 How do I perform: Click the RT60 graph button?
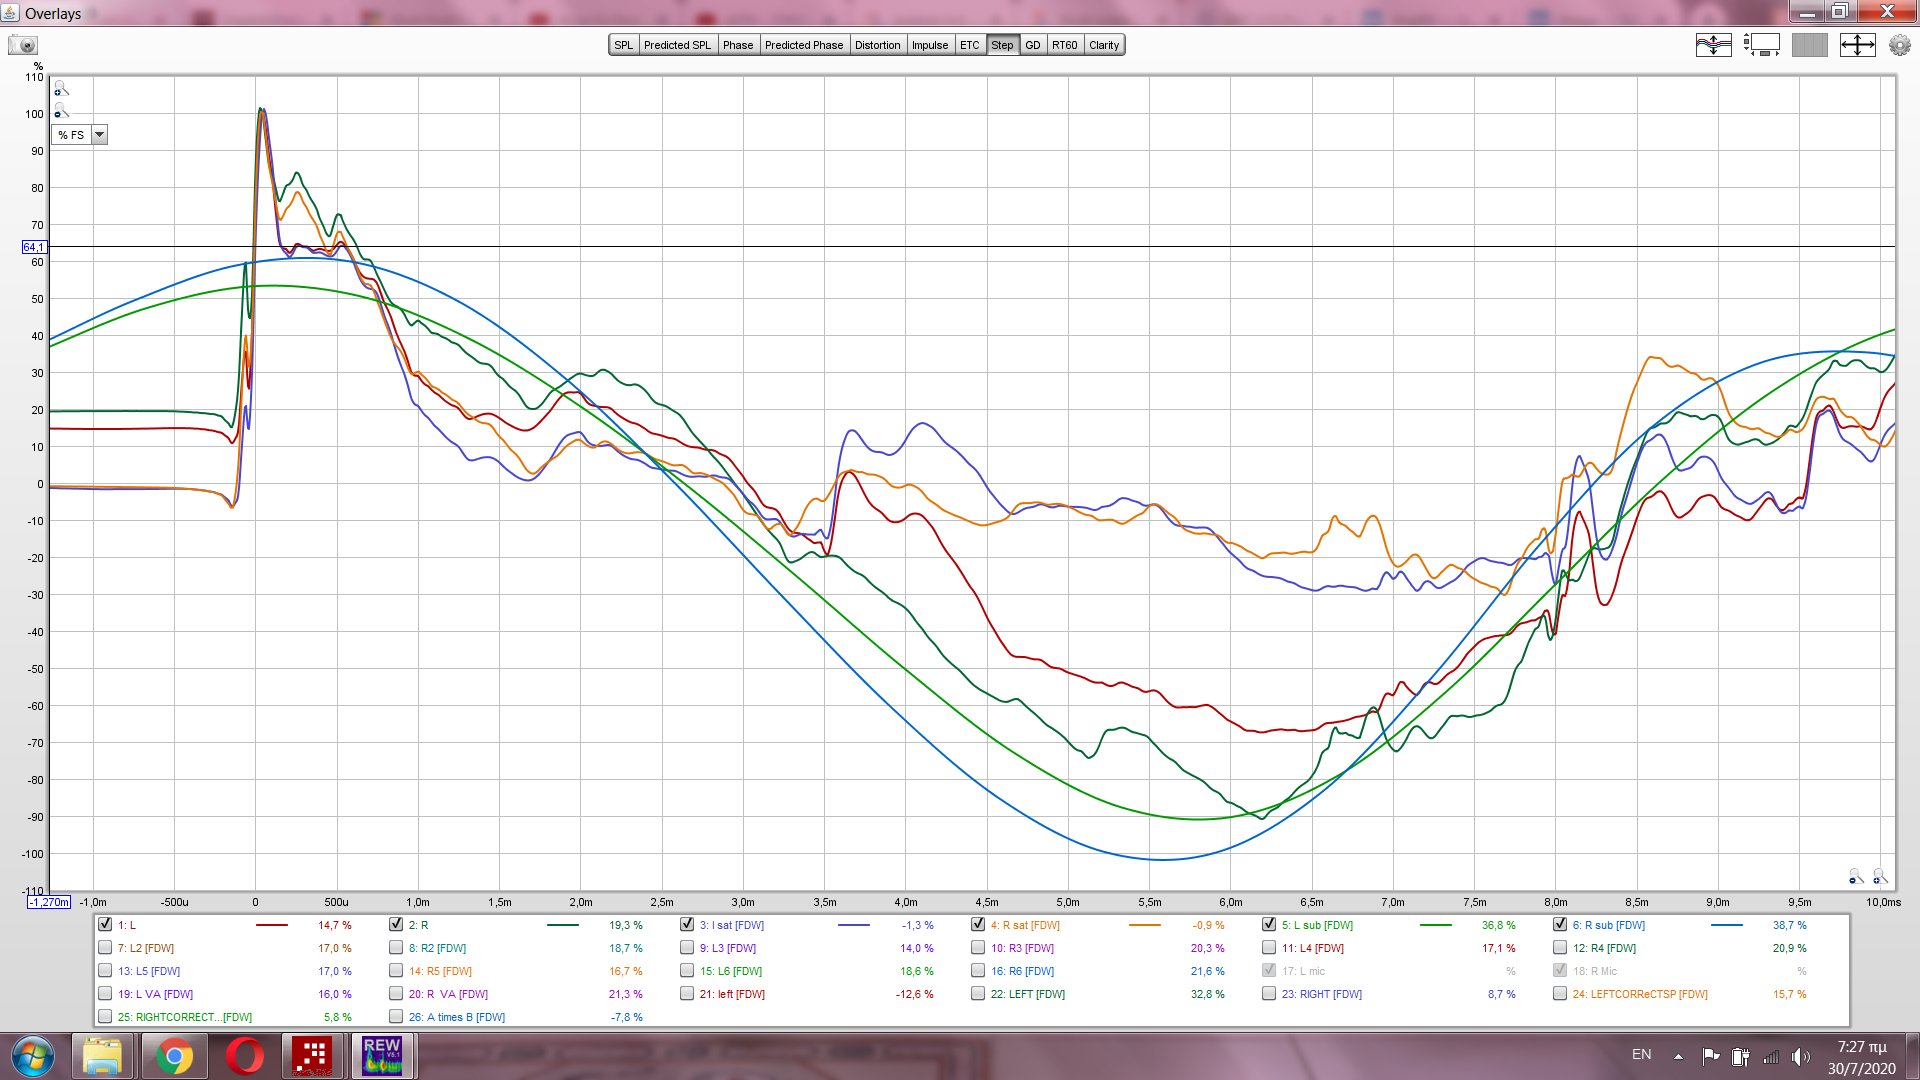1064,45
